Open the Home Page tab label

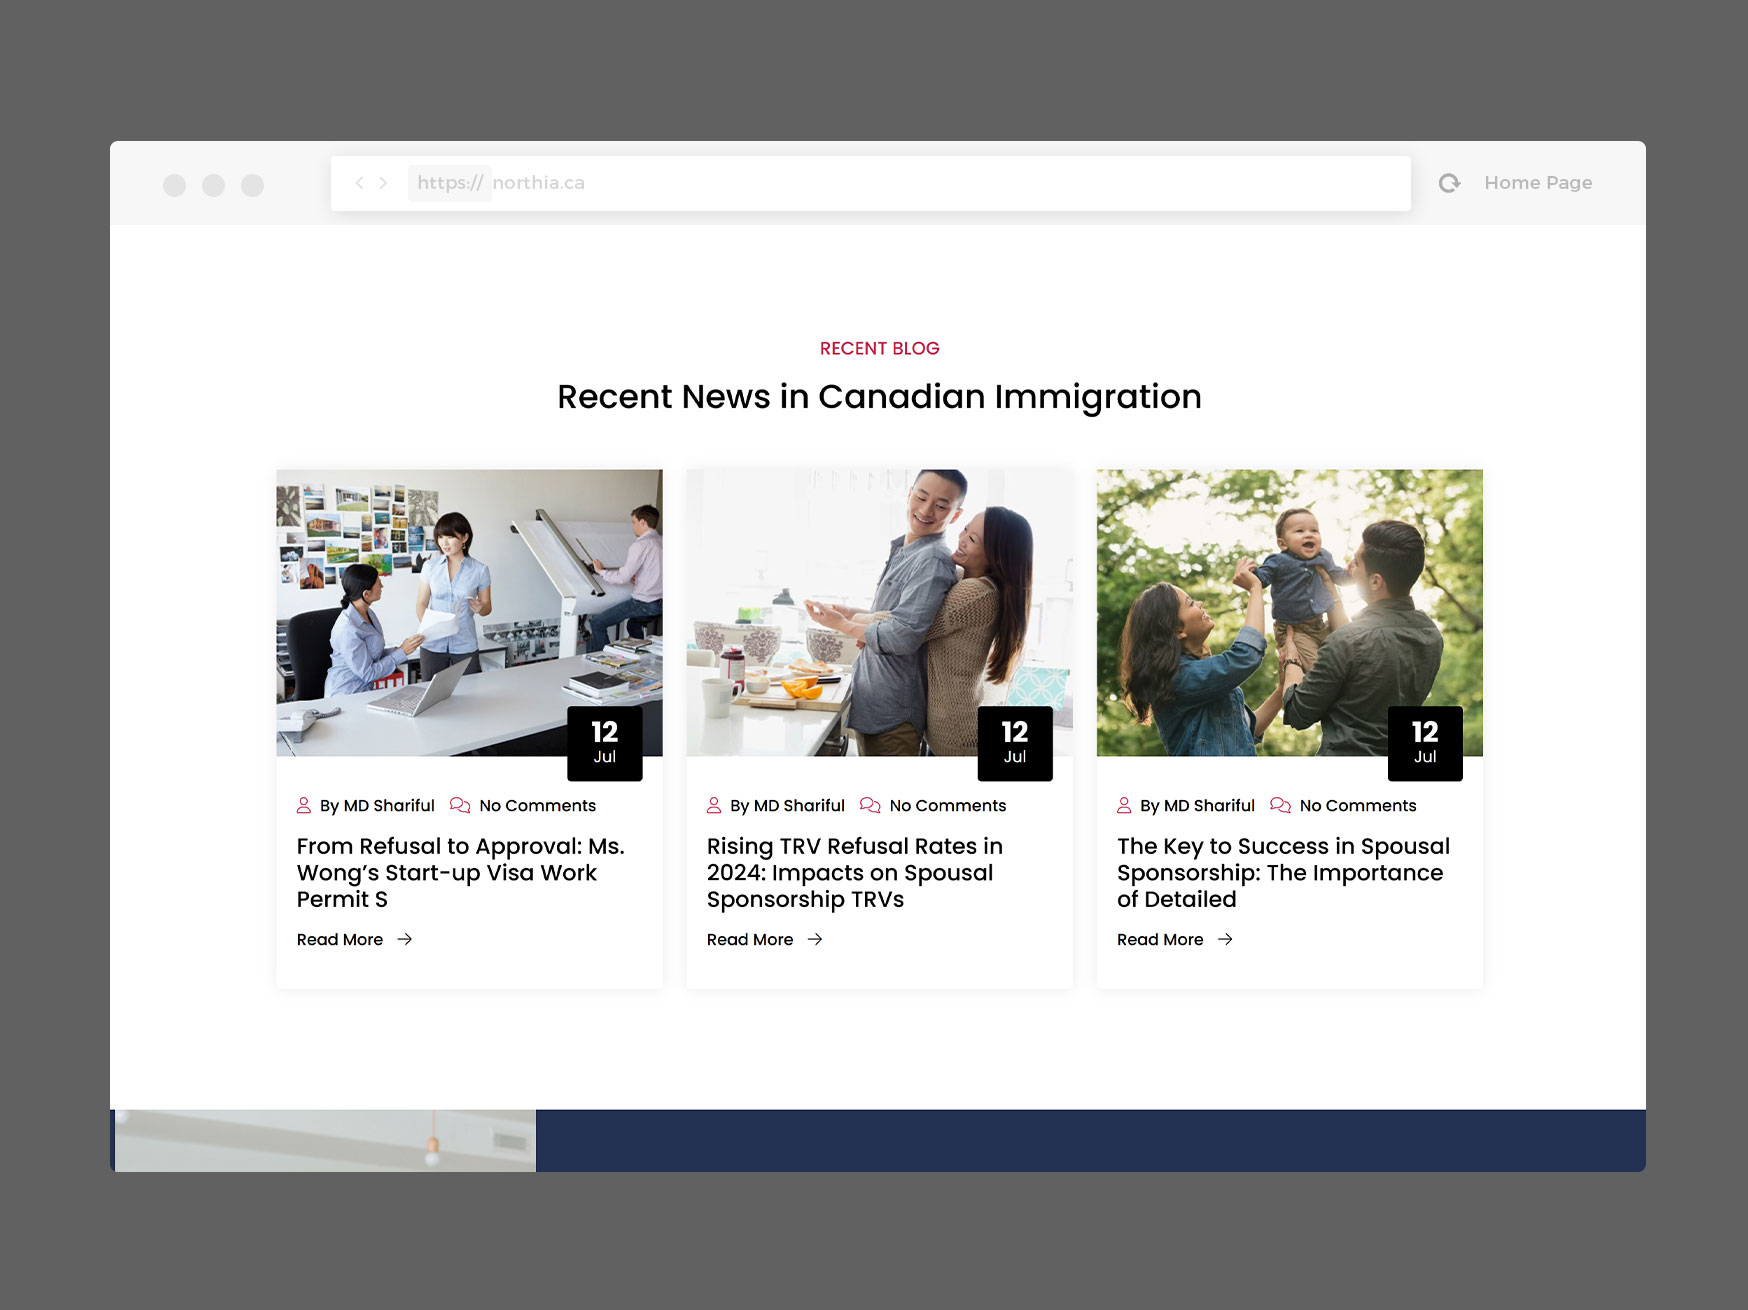(x=1537, y=183)
